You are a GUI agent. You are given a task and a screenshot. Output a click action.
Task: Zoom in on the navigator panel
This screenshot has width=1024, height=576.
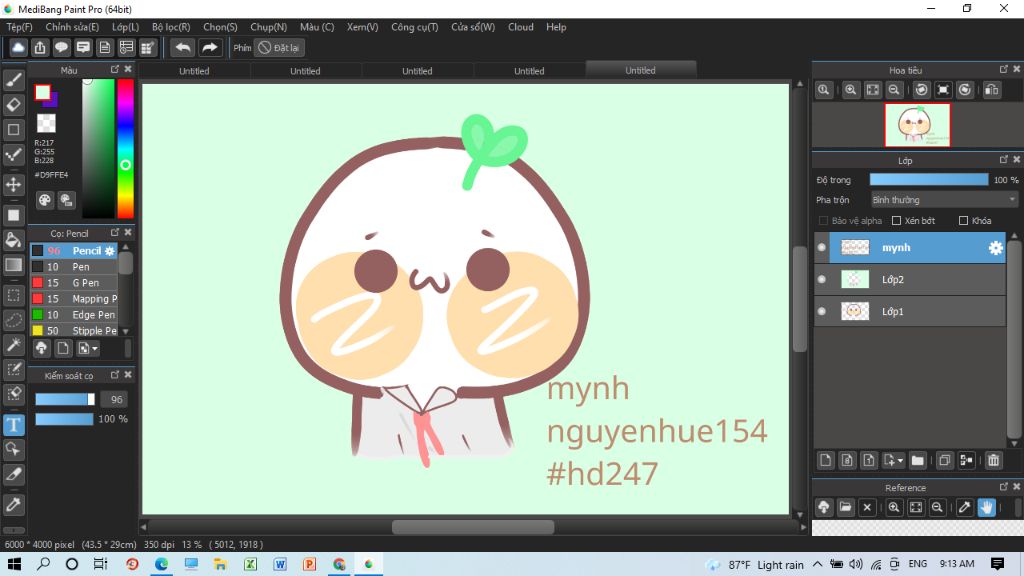click(850, 90)
